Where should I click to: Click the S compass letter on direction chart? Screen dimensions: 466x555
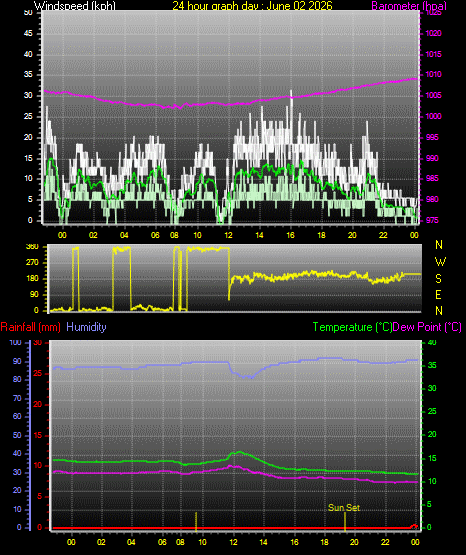pyautogui.click(x=438, y=279)
